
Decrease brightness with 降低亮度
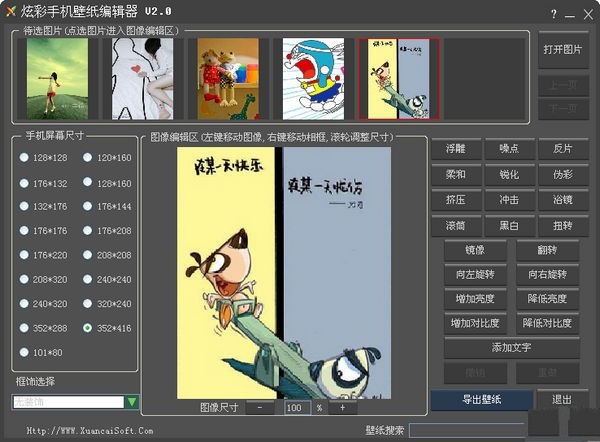pyautogui.click(x=547, y=299)
